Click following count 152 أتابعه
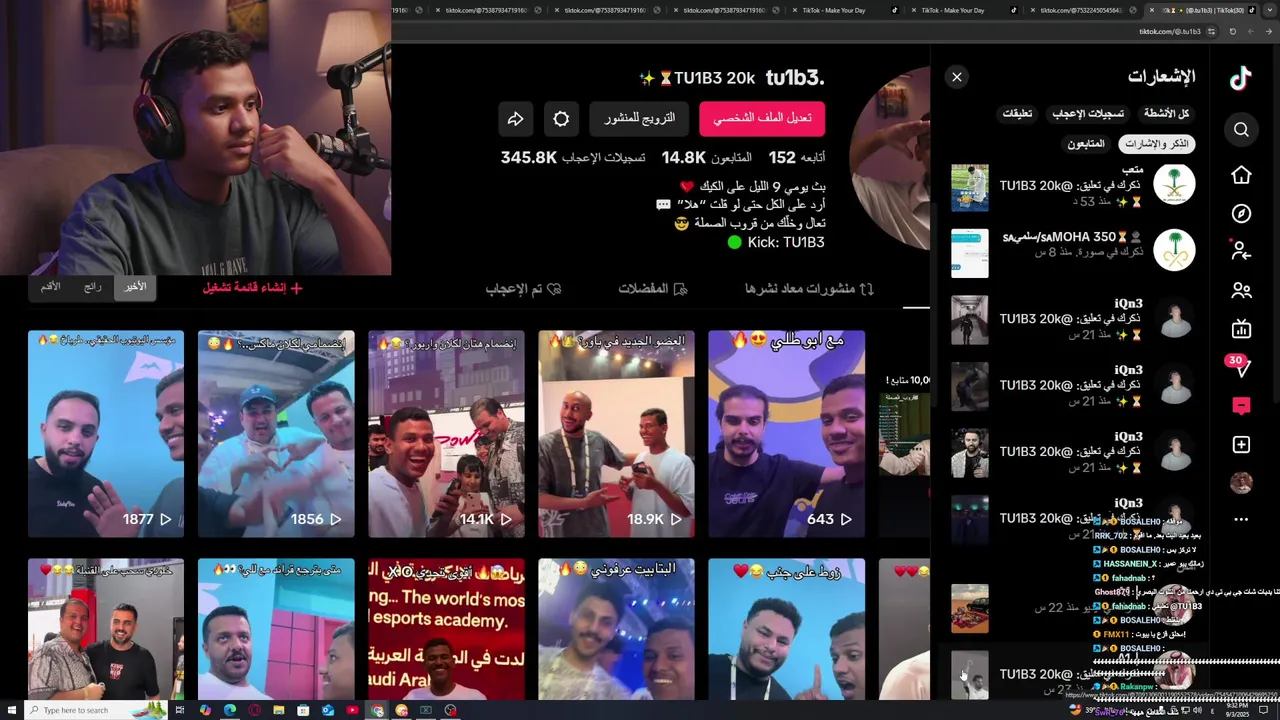 (797, 158)
